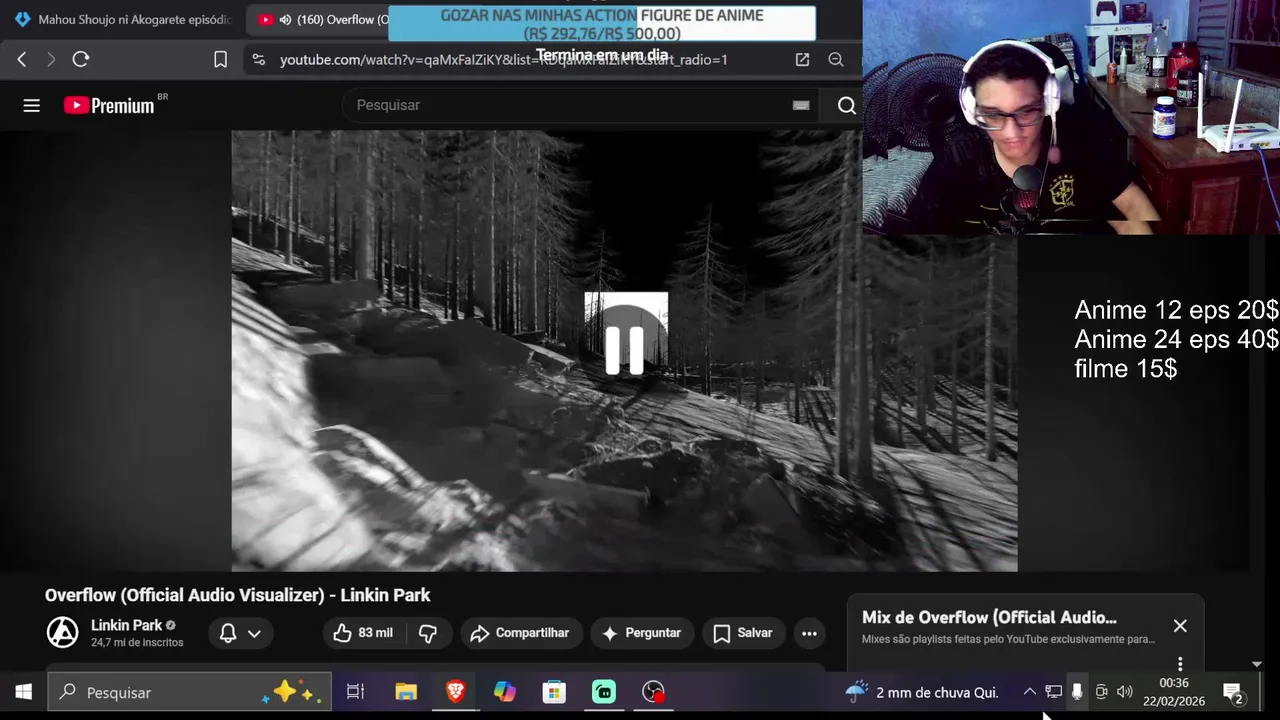Like the video with 83 mil
The height and width of the screenshot is (720, 1280).
coord(363,633)
